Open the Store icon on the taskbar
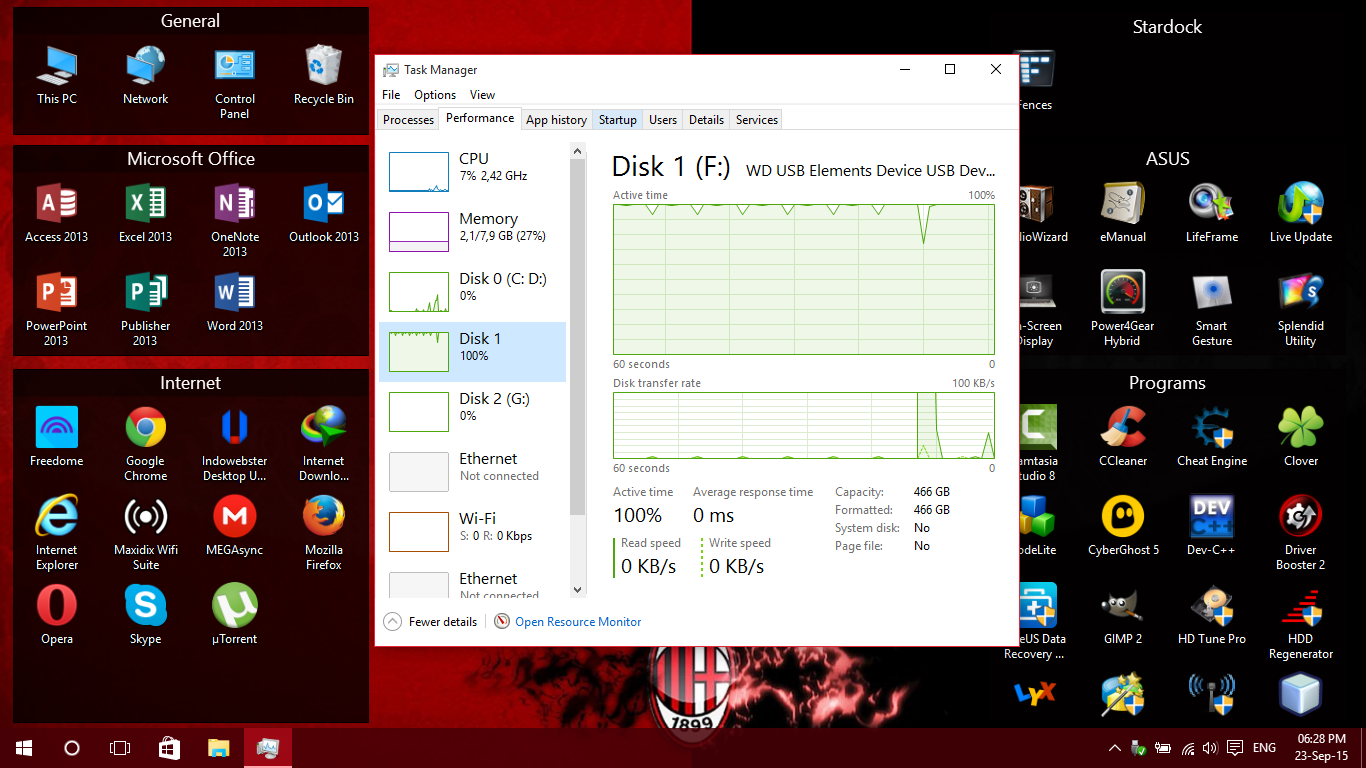The image size is (1366, 768). pos(170,748)
